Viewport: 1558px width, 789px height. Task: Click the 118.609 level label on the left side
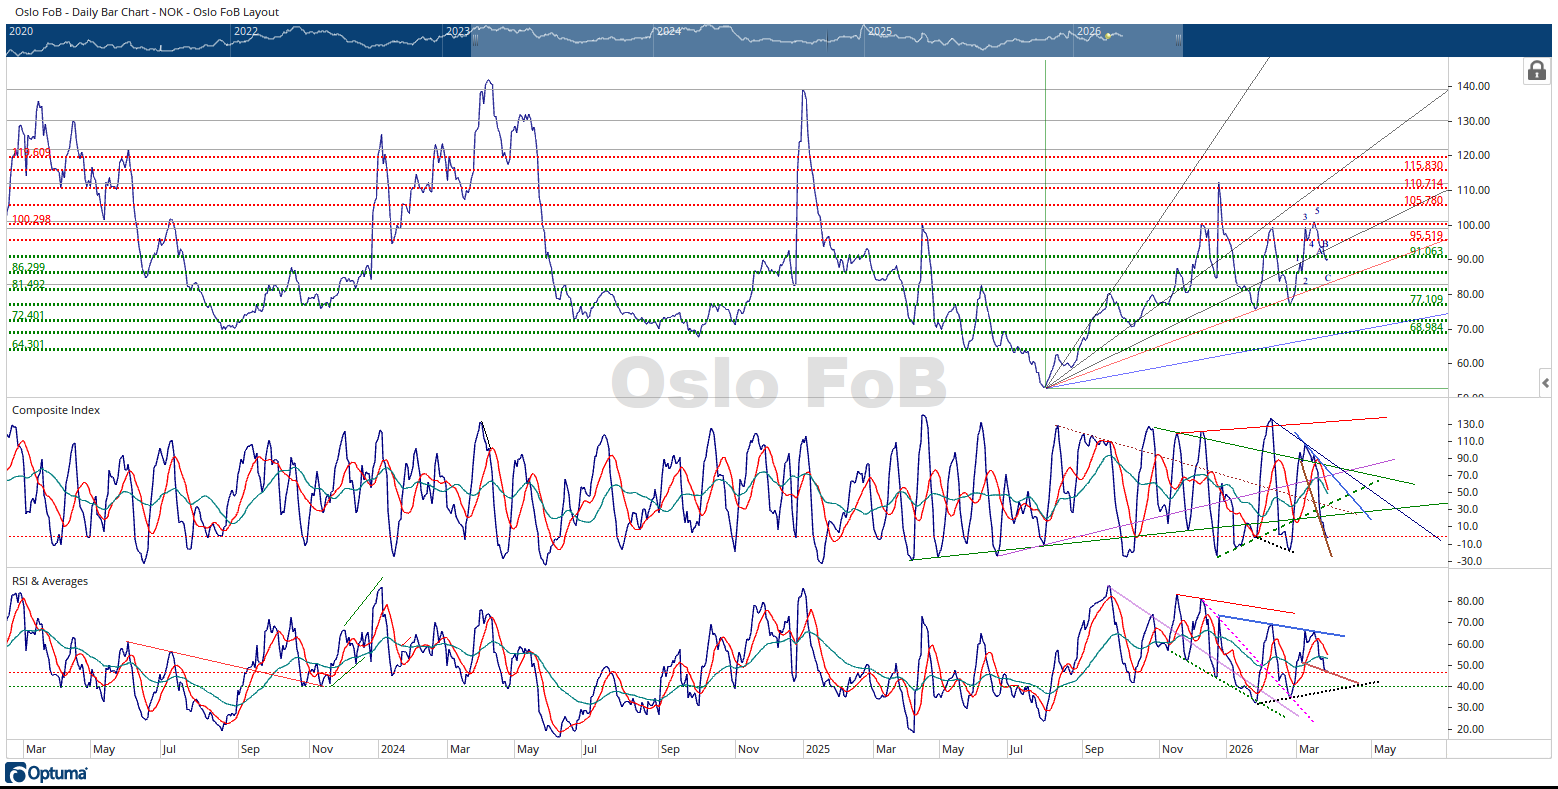(30, 153)
